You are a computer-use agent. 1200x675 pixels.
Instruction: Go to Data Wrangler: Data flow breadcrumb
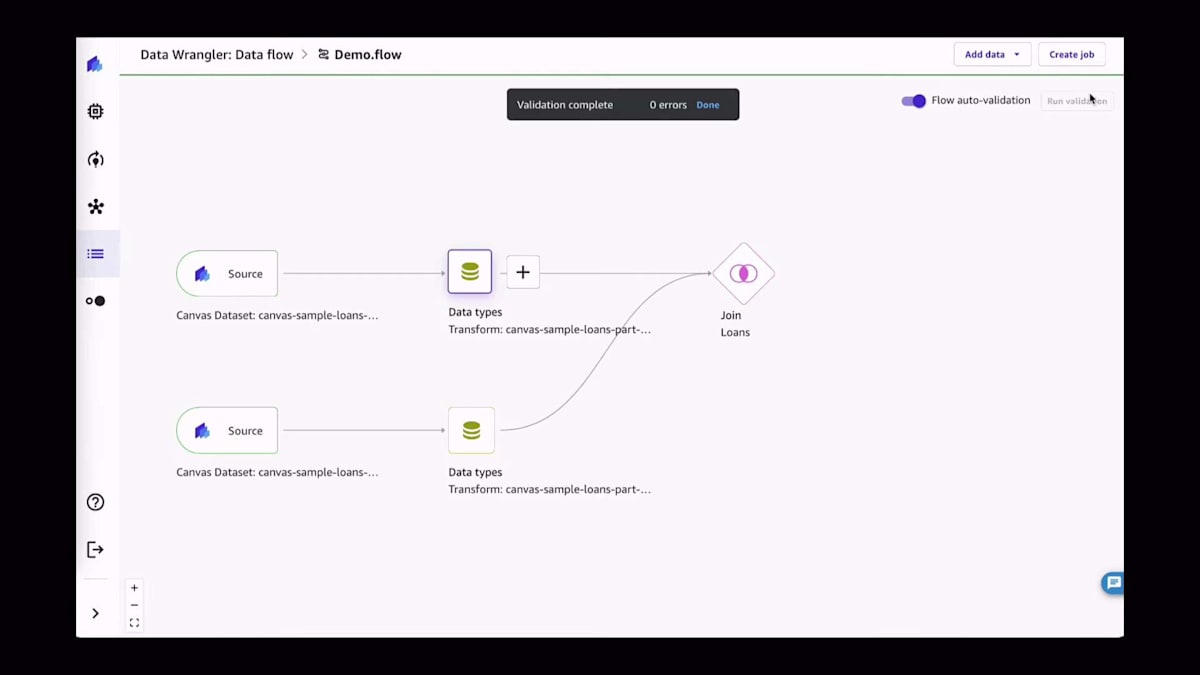coord(217,55)
